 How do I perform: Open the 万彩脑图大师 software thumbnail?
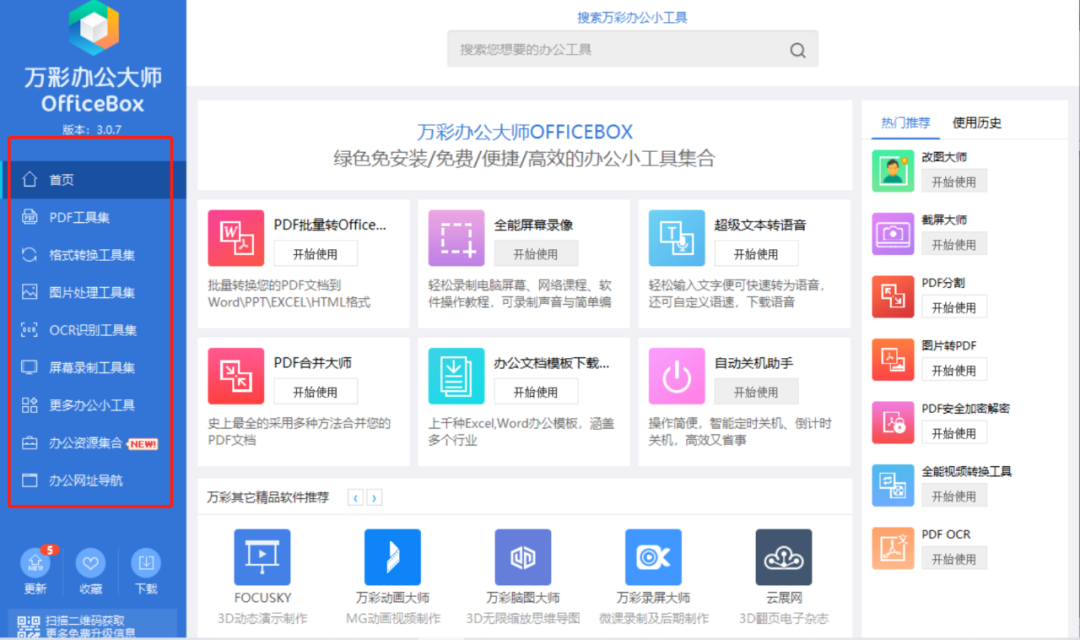pos(523,557)
